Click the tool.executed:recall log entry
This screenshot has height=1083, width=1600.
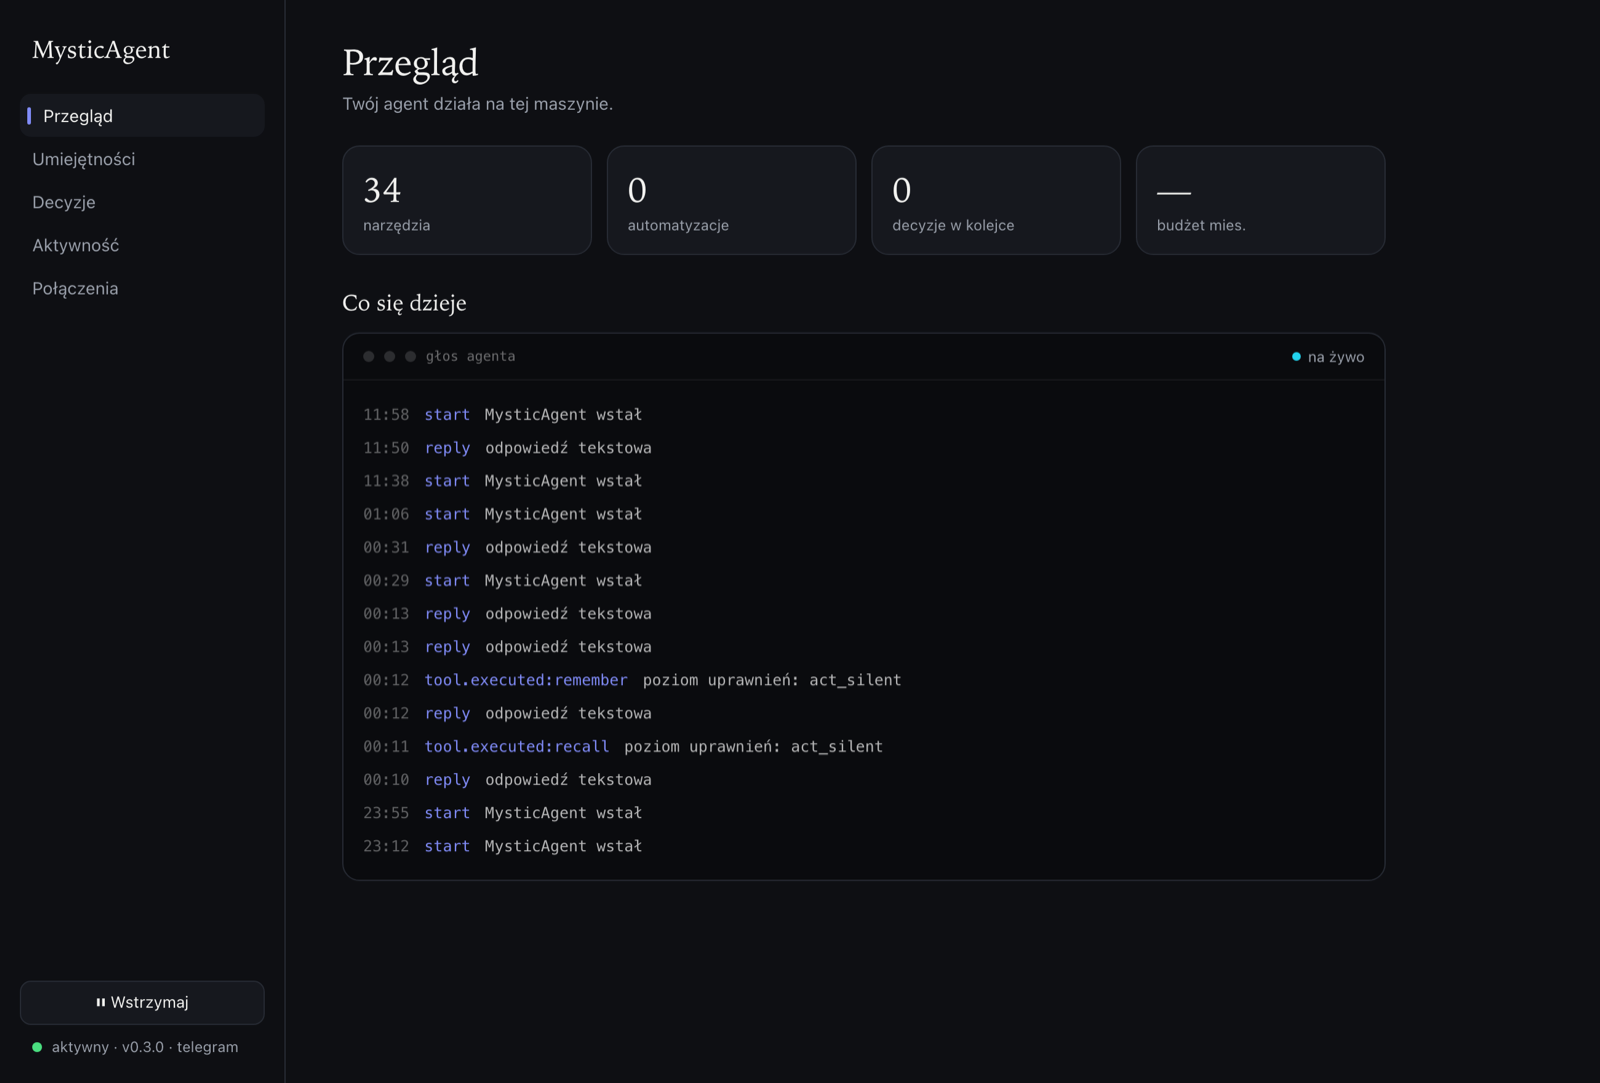(863, 746)
